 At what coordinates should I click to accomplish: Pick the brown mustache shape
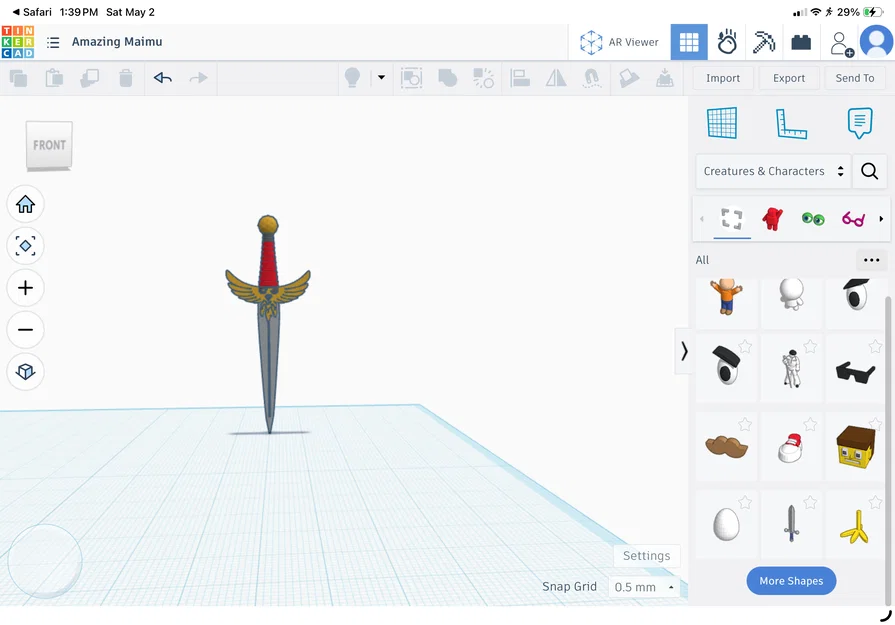tap(726, 447)
